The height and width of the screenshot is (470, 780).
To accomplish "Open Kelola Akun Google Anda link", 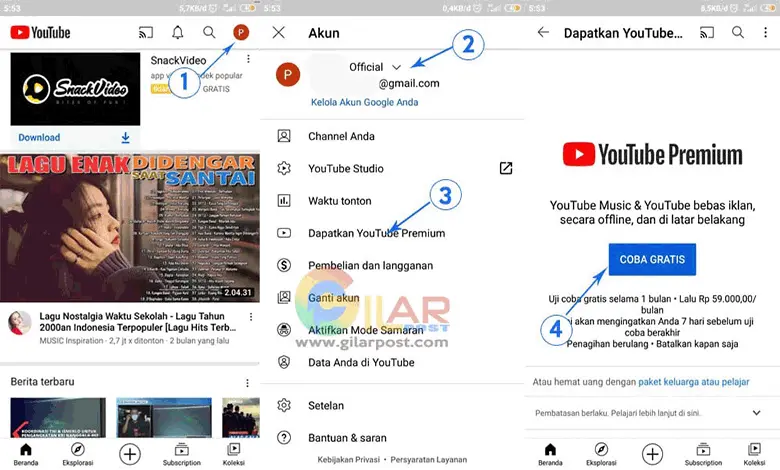I will pyautogui.click(x=365, y=102).
